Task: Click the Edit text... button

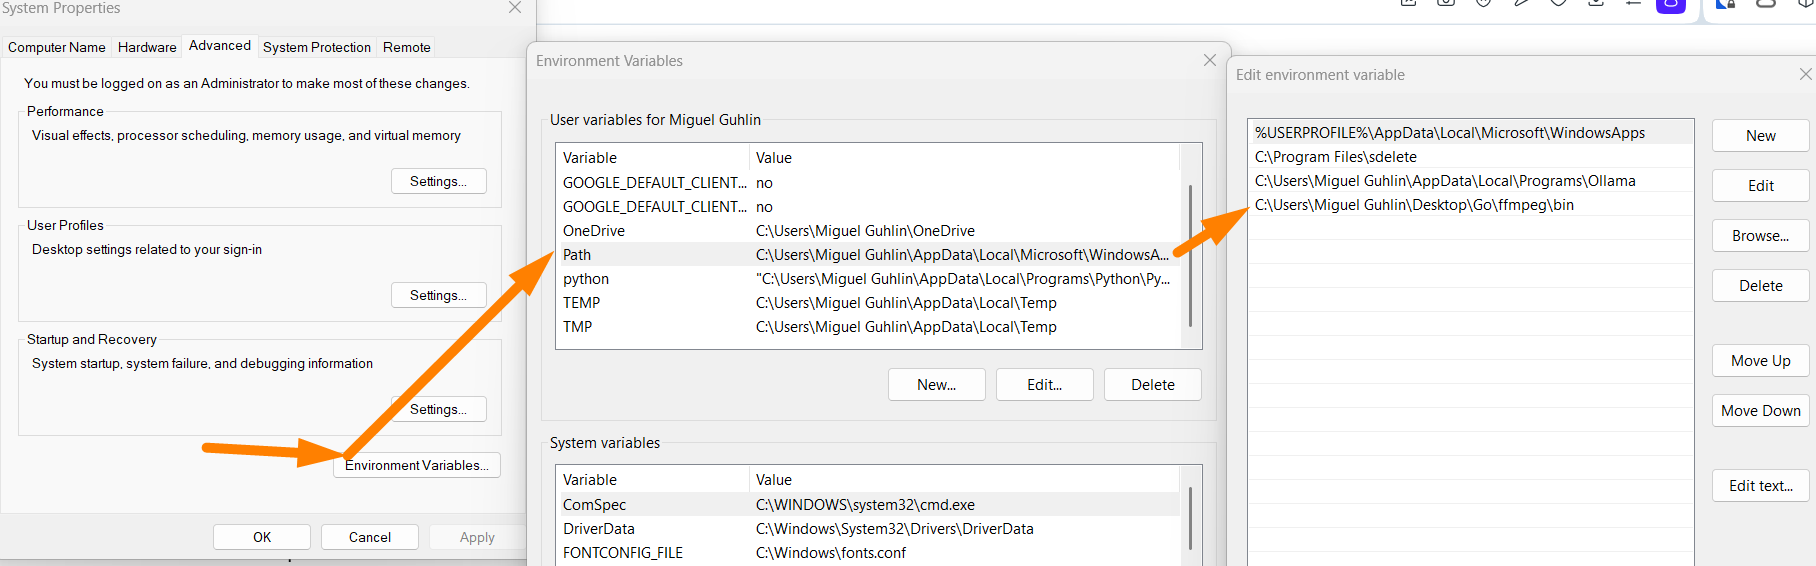Action: 1760,486
